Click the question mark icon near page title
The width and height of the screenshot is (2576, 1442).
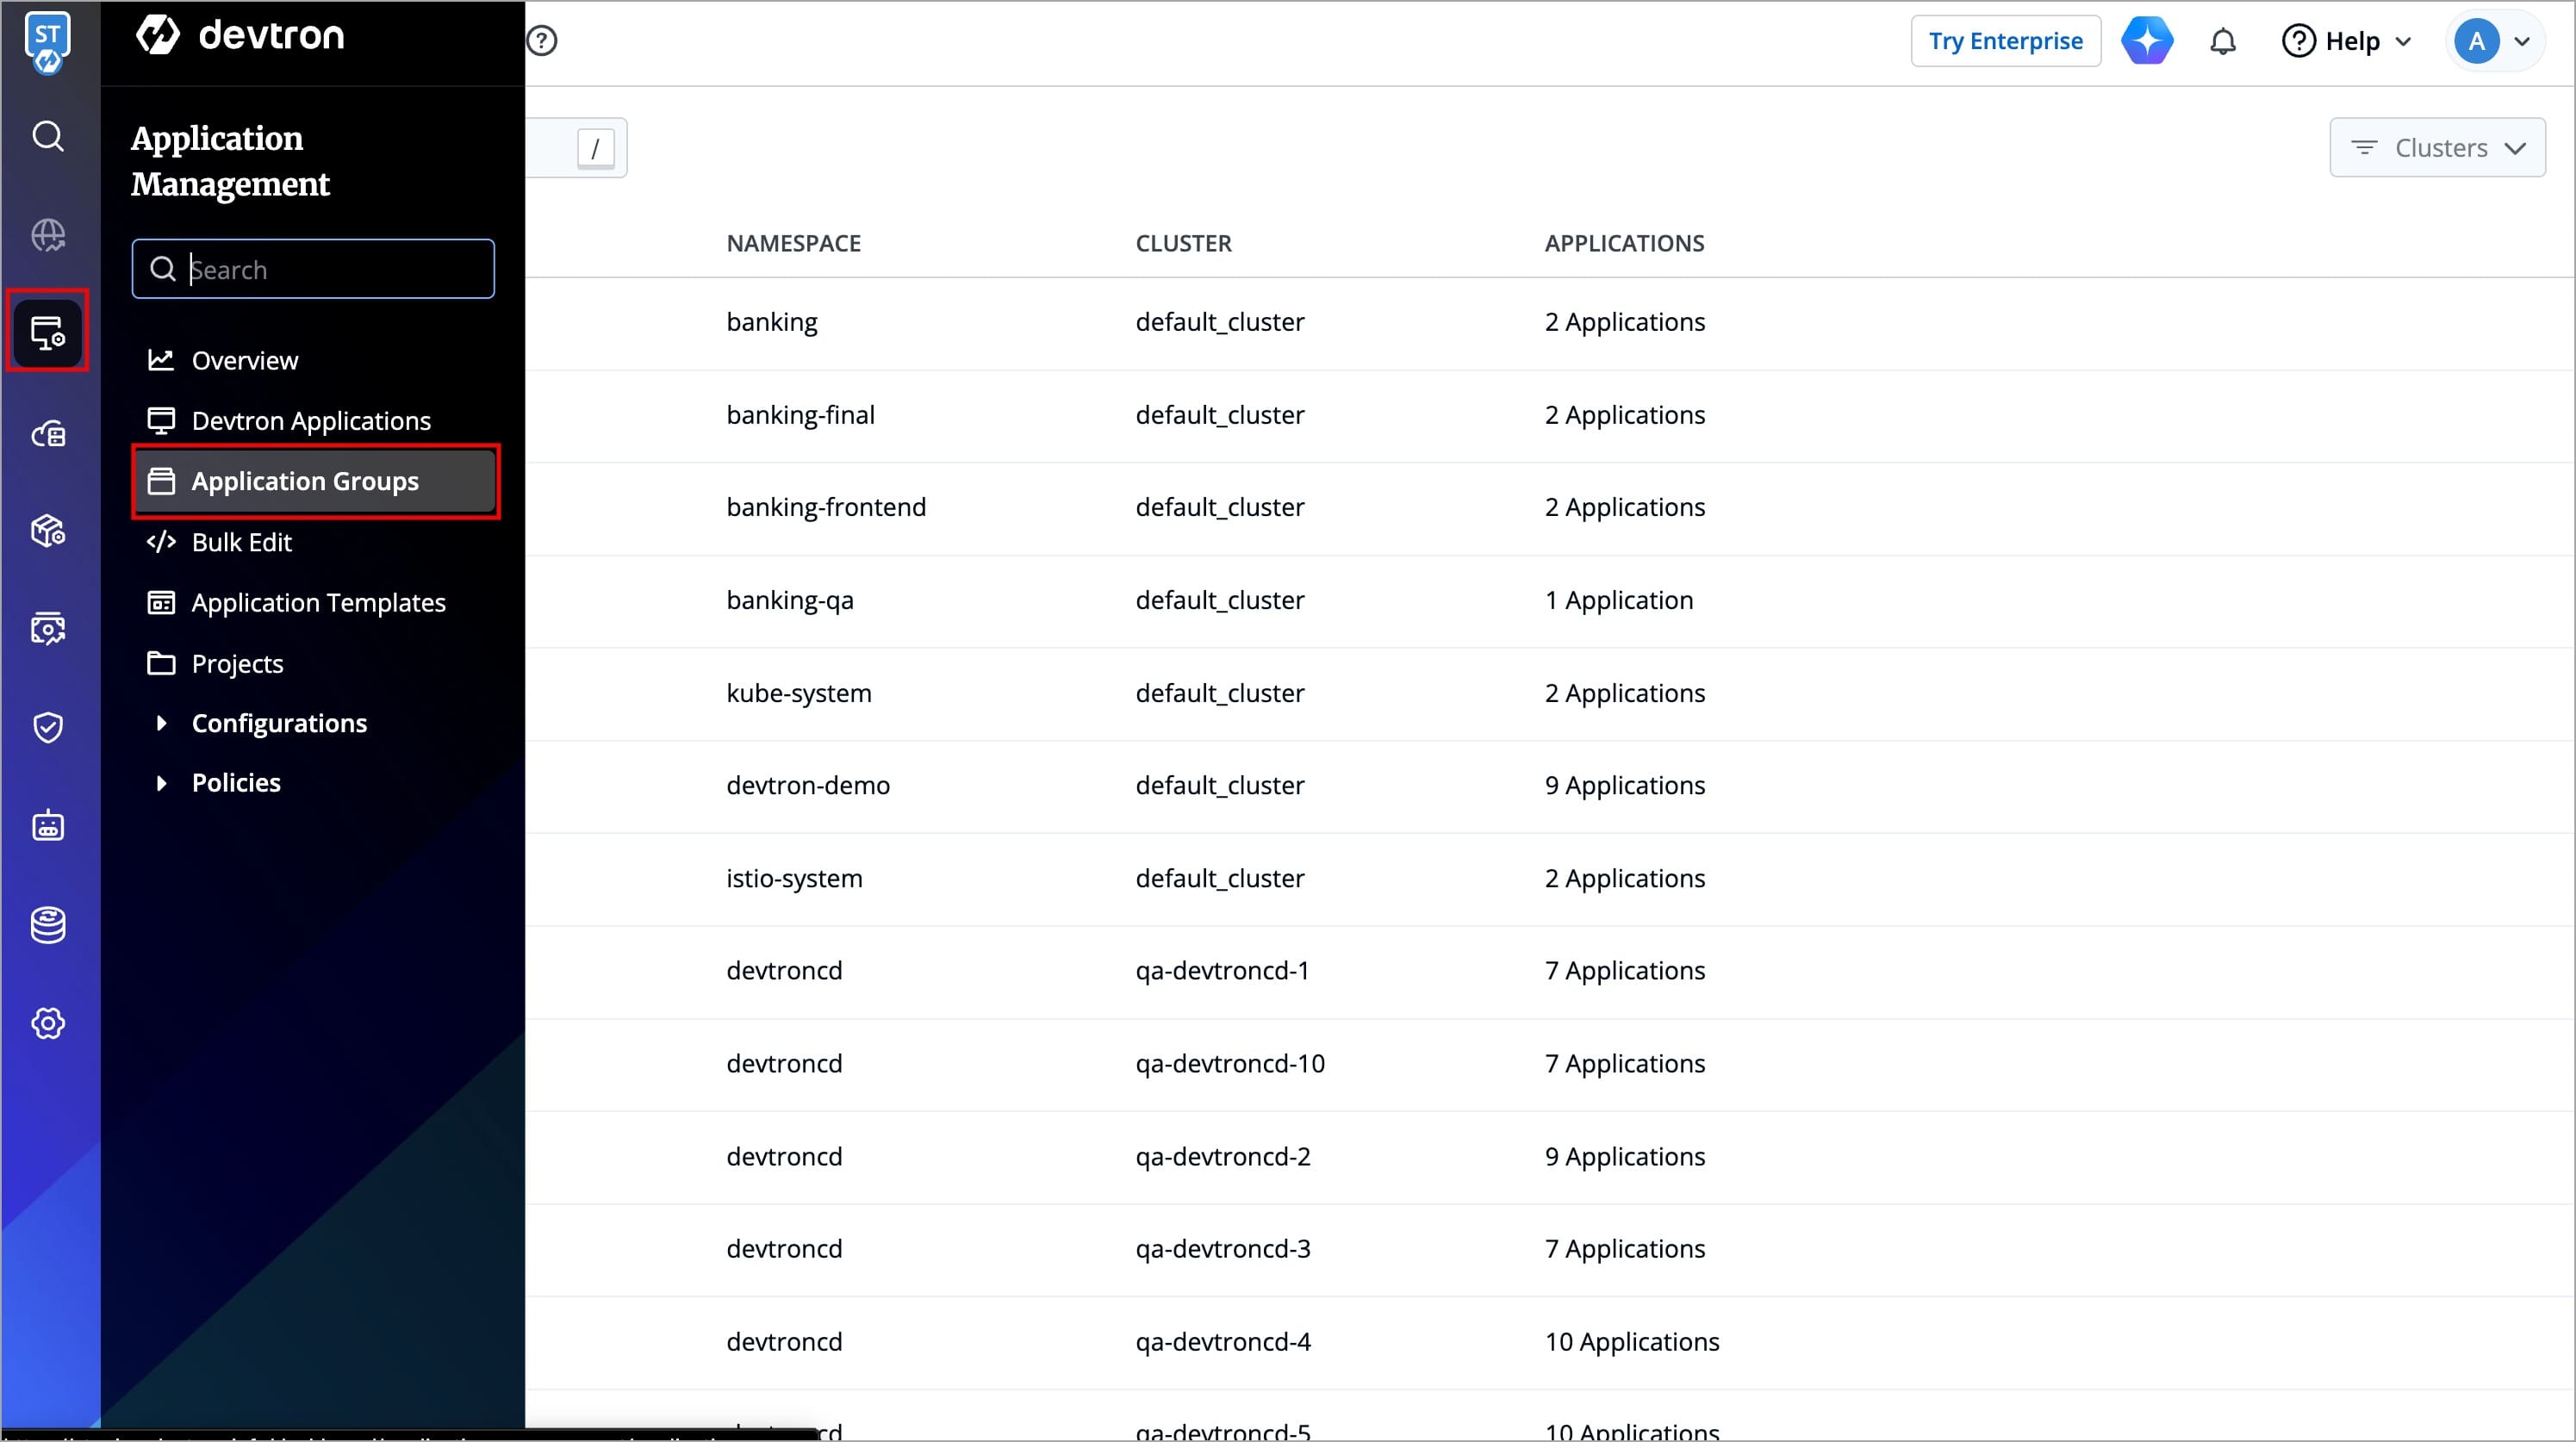(542, 41)
